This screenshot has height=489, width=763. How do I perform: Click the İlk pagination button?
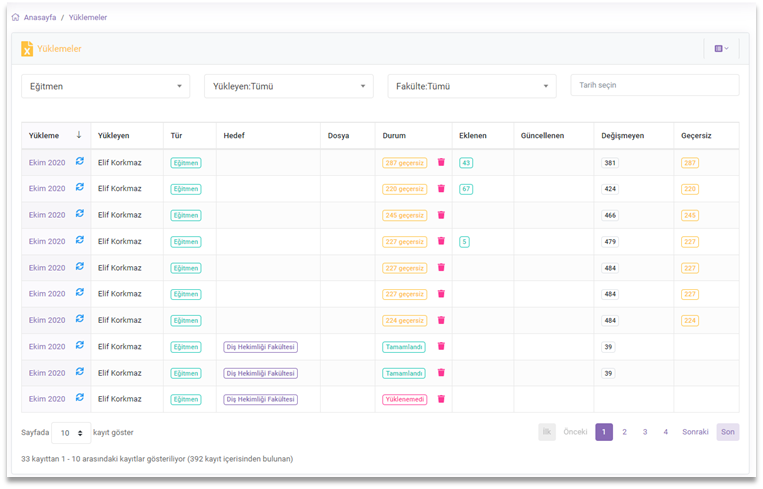tap(547, 432)
